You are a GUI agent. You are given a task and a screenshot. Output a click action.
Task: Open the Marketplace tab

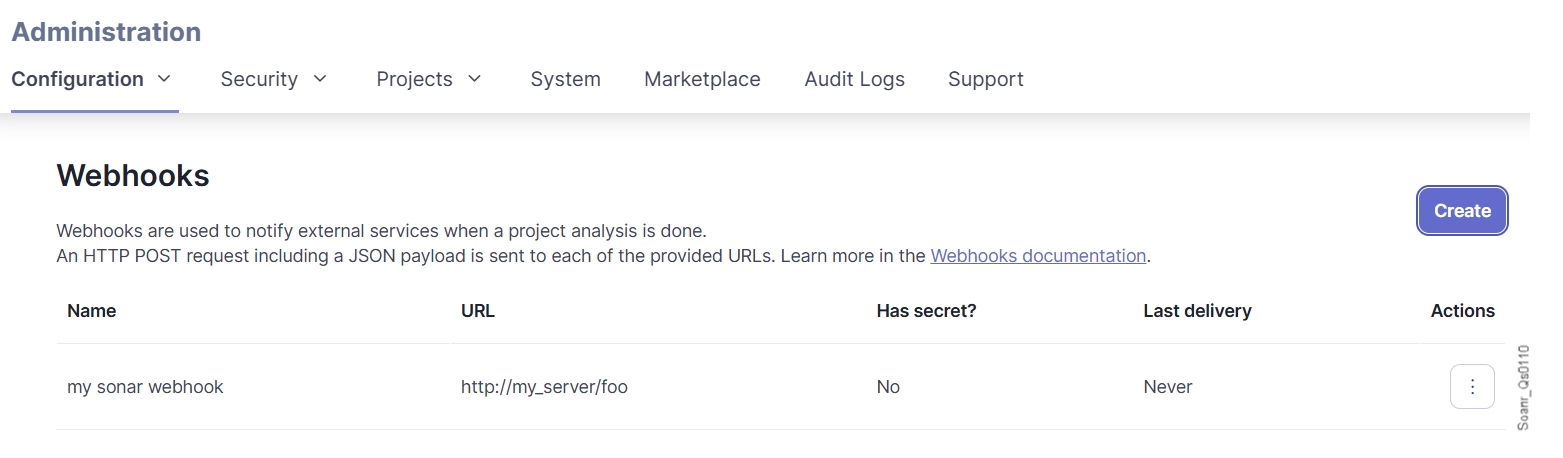pyautogui.click(x=702, y=79)
